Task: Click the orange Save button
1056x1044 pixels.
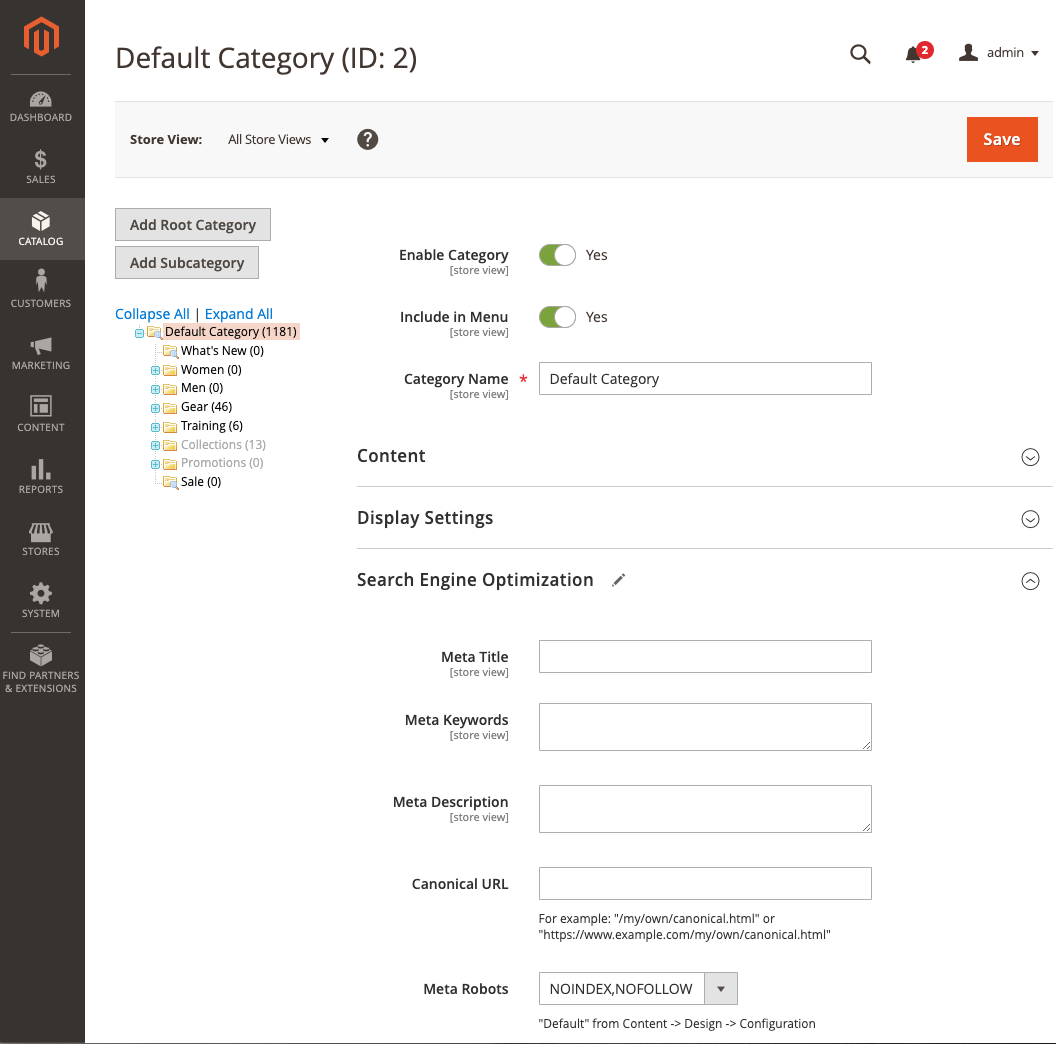Action: 1001,139
